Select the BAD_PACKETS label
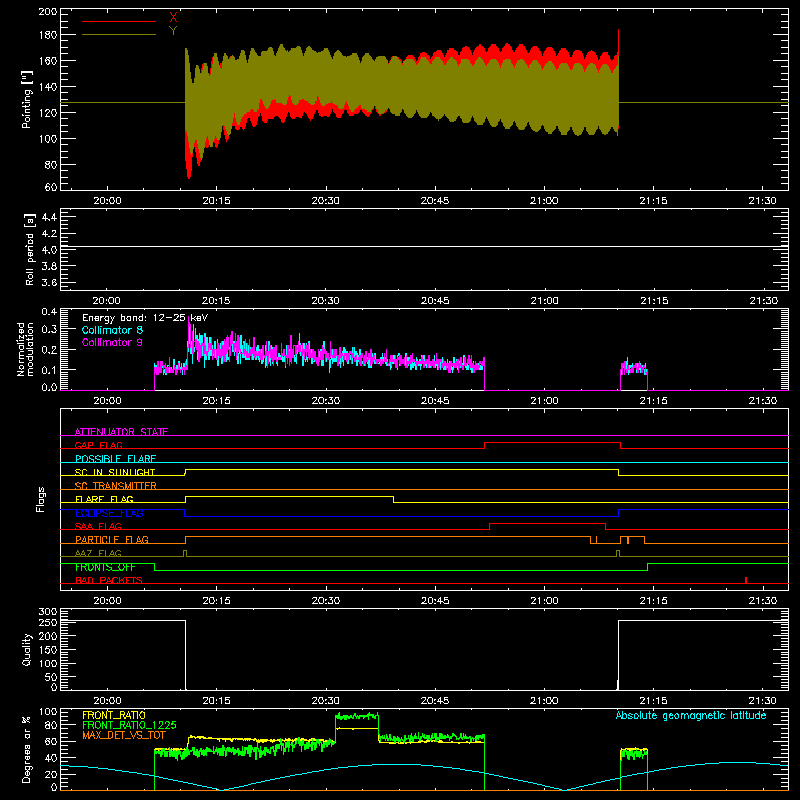The image size is (800, 800). [109, 580]
